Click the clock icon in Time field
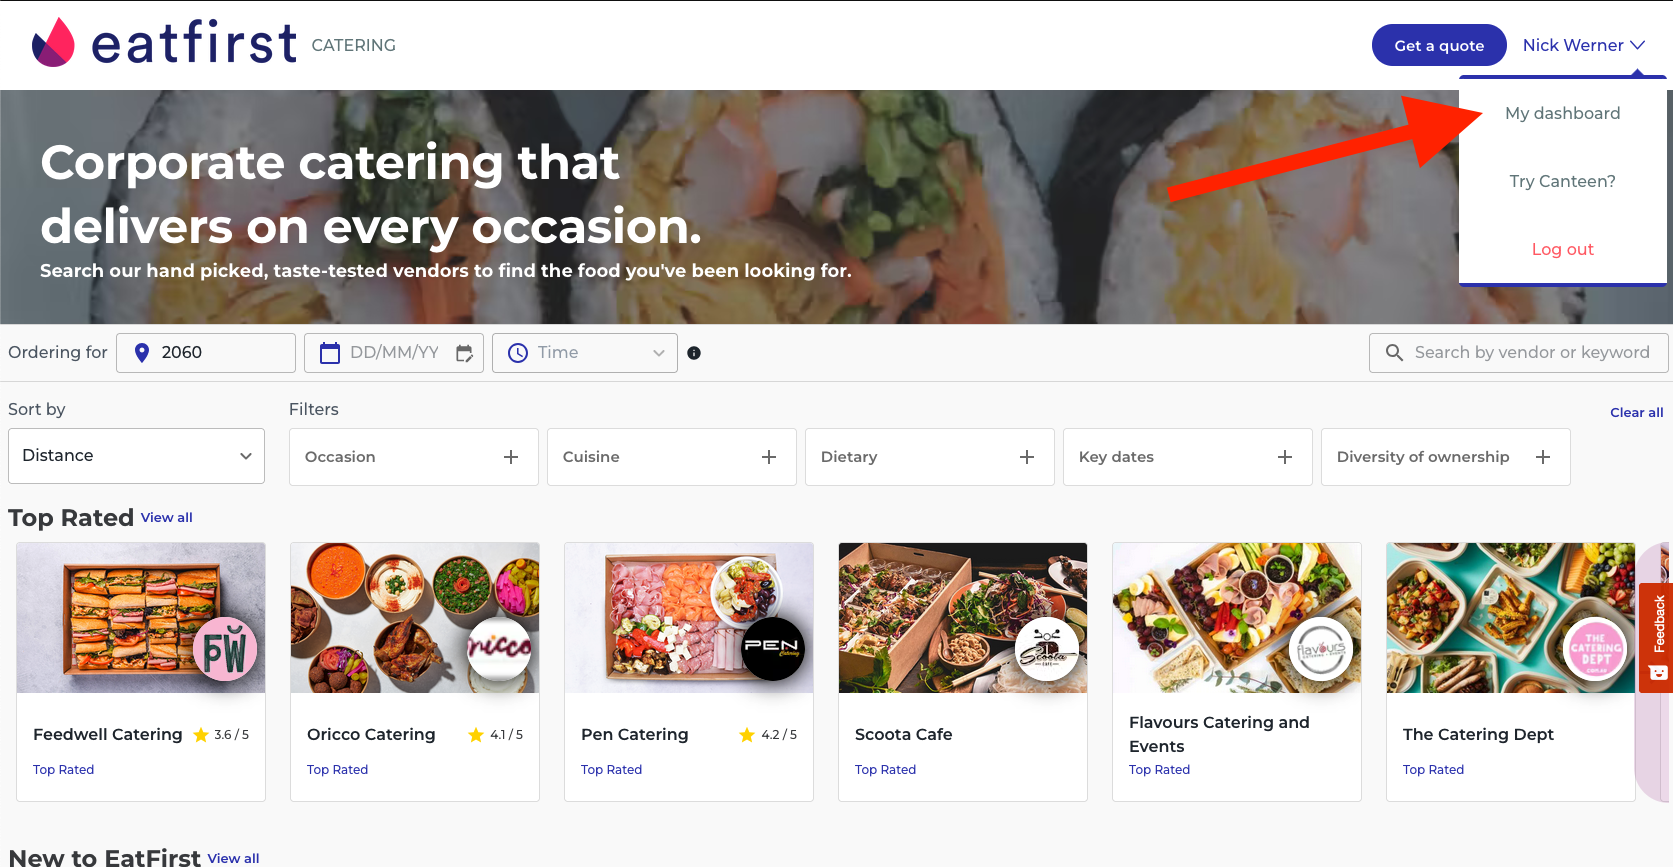The image size is (1673, 867). tap(518, 353)
